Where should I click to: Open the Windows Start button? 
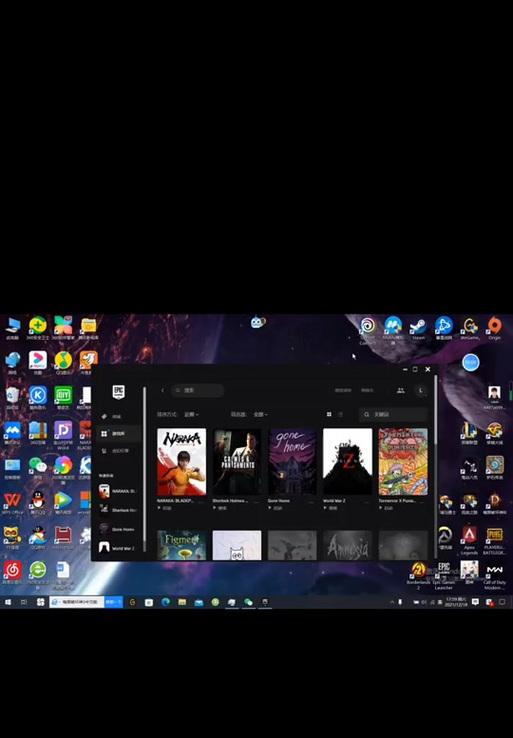pos(8,602)
